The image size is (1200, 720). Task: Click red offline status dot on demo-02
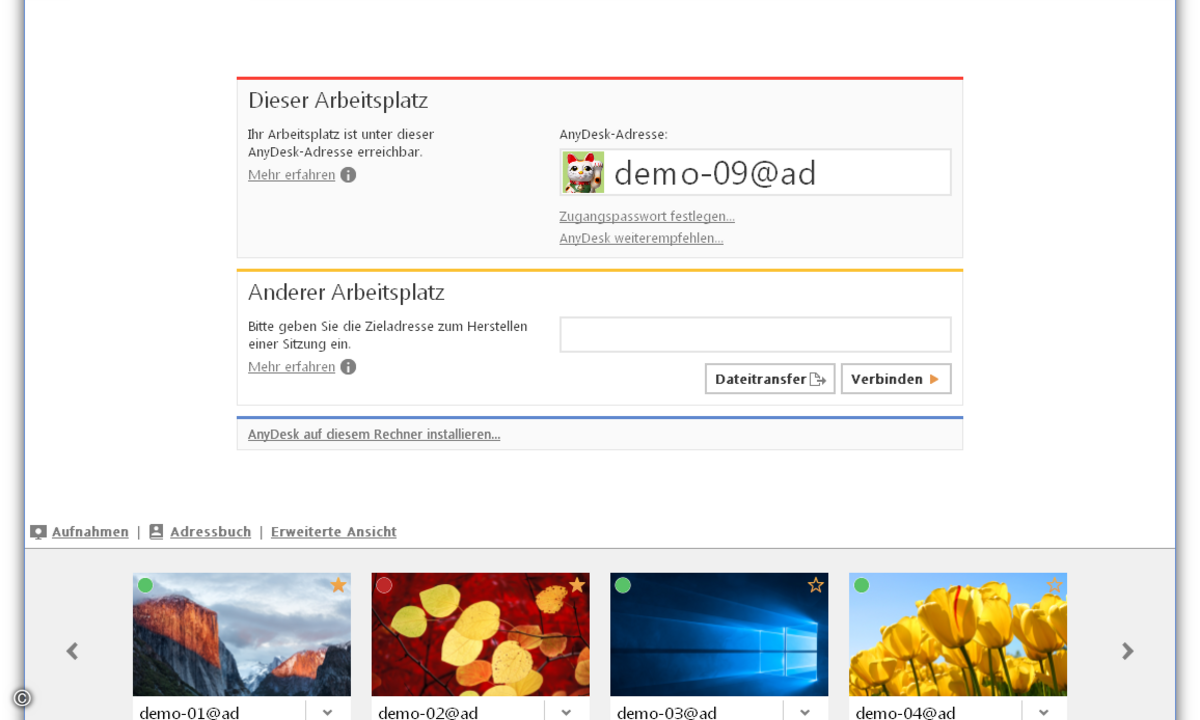coord(384,585)
